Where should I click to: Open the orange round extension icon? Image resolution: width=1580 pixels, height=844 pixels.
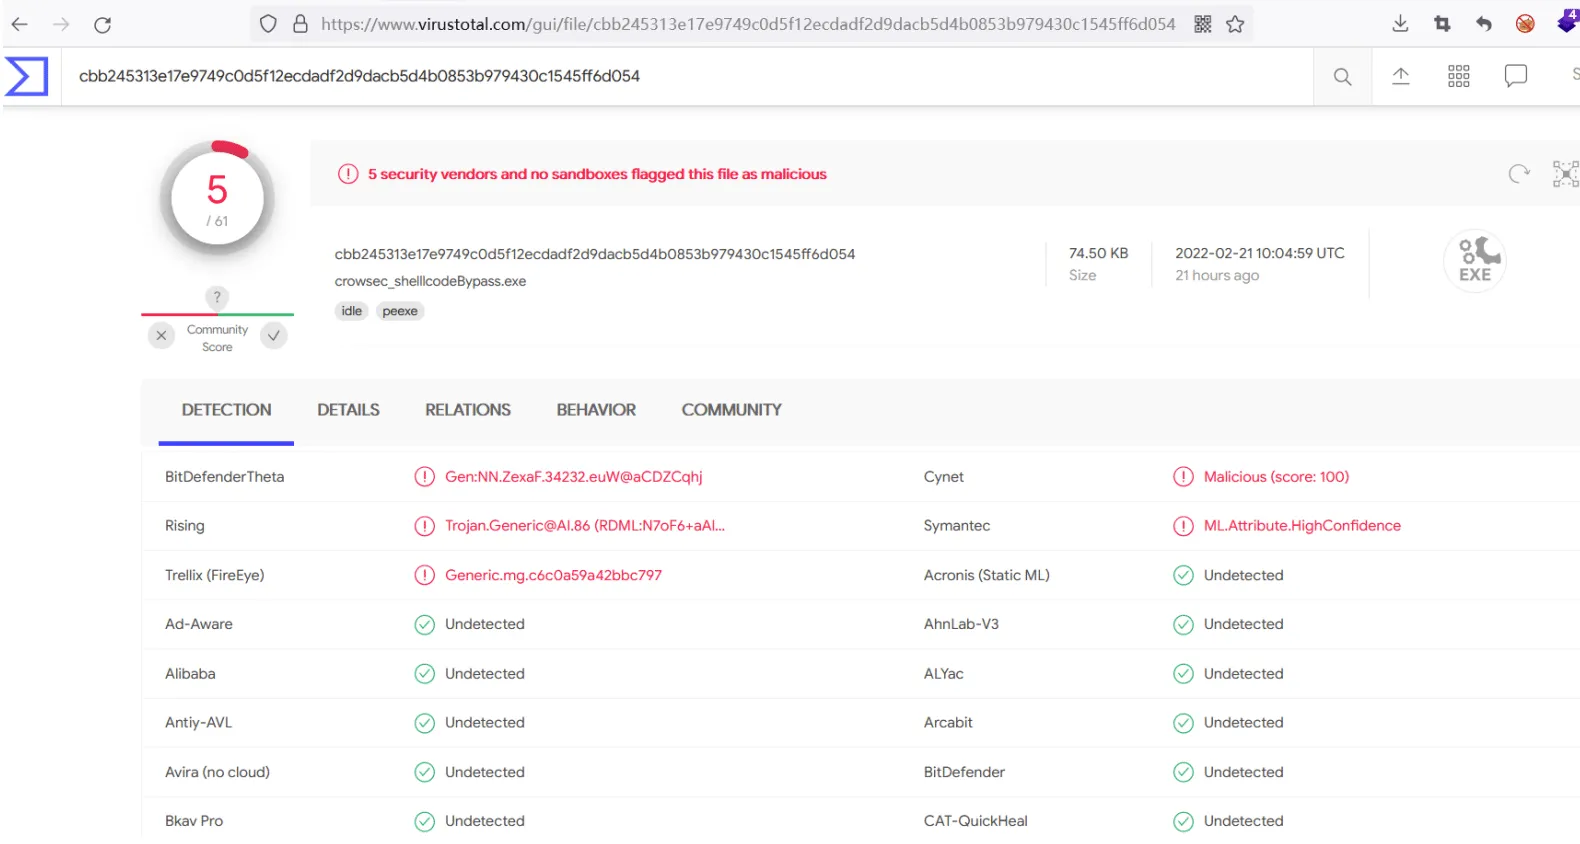pos(1525,24)
